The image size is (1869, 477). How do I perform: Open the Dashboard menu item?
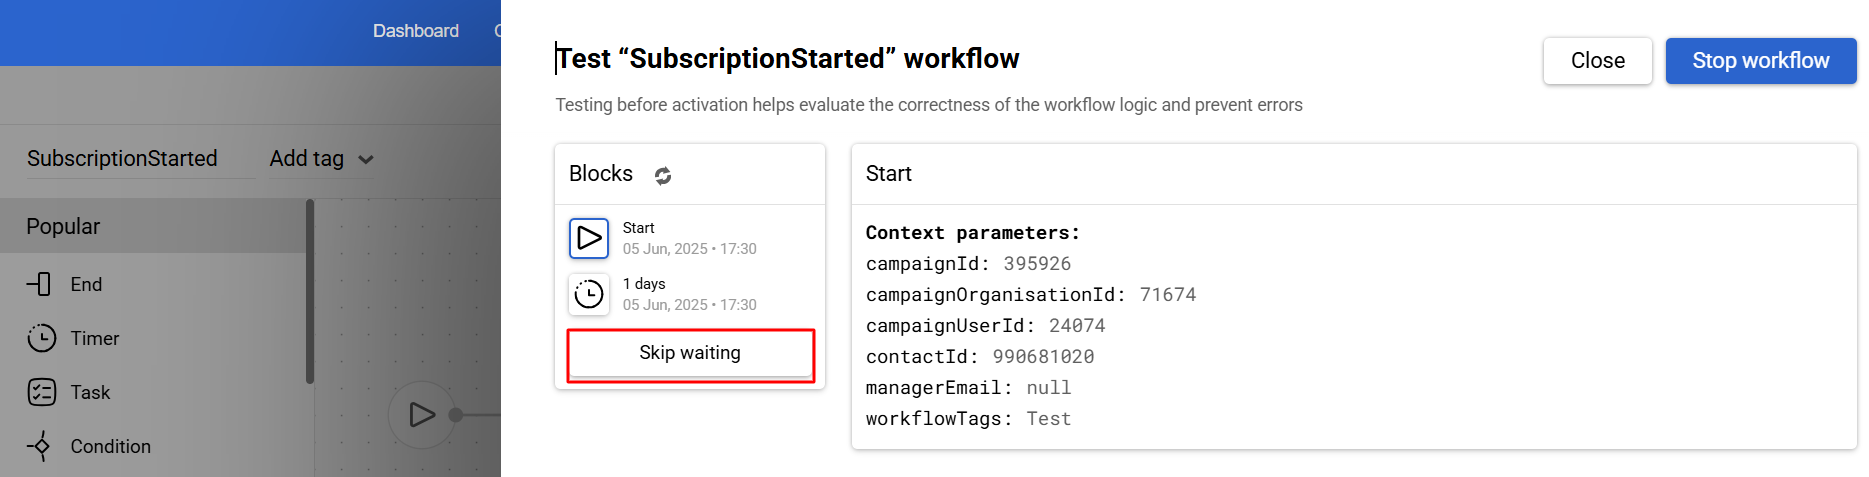click(x=416, y=31)
